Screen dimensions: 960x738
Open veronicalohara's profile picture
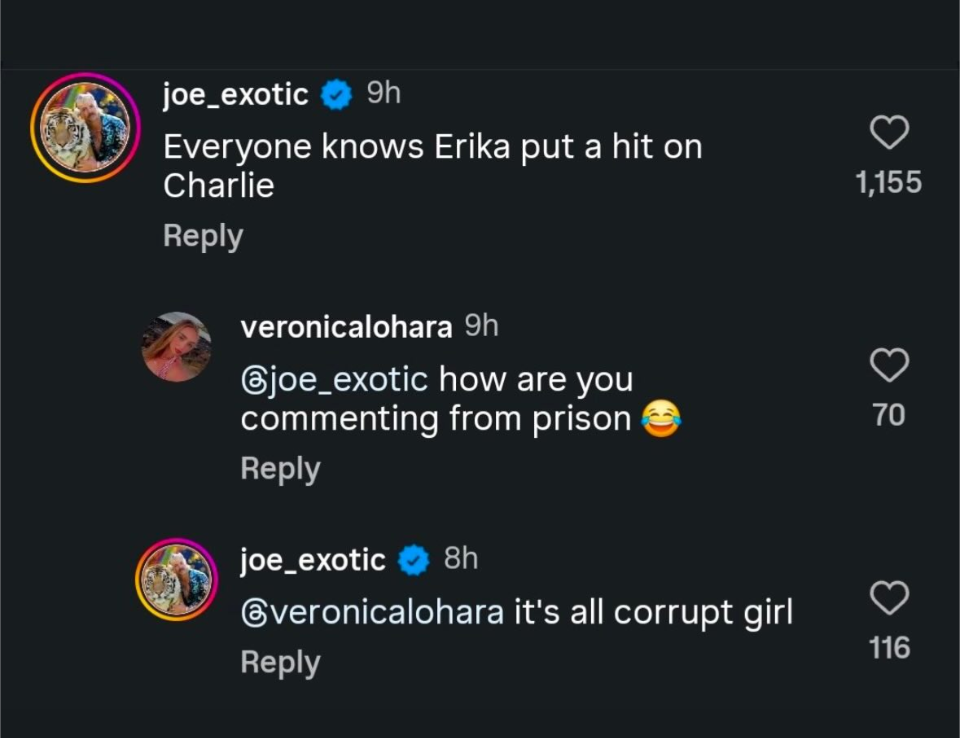tap(176, 347)
